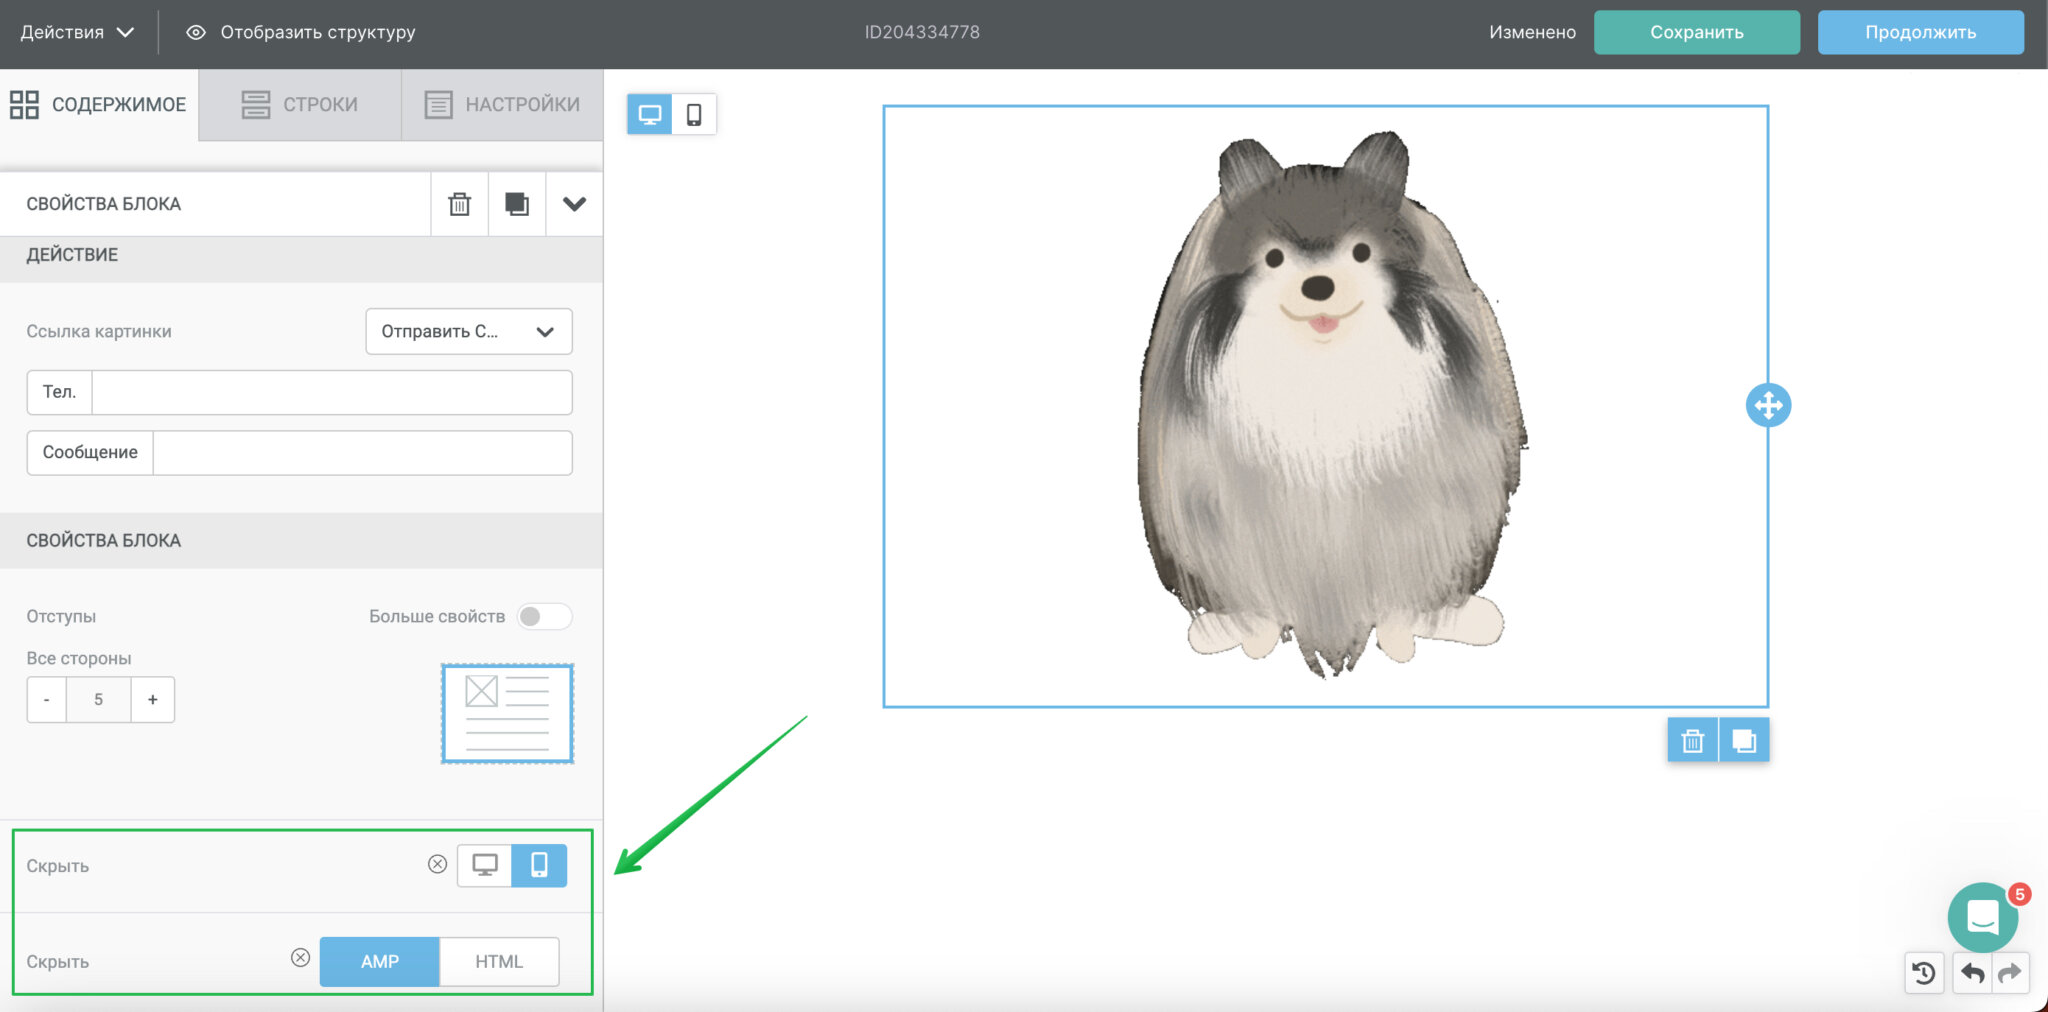
Task: Switch to the СТРОКИ tab
Action: tap(300, 104)
